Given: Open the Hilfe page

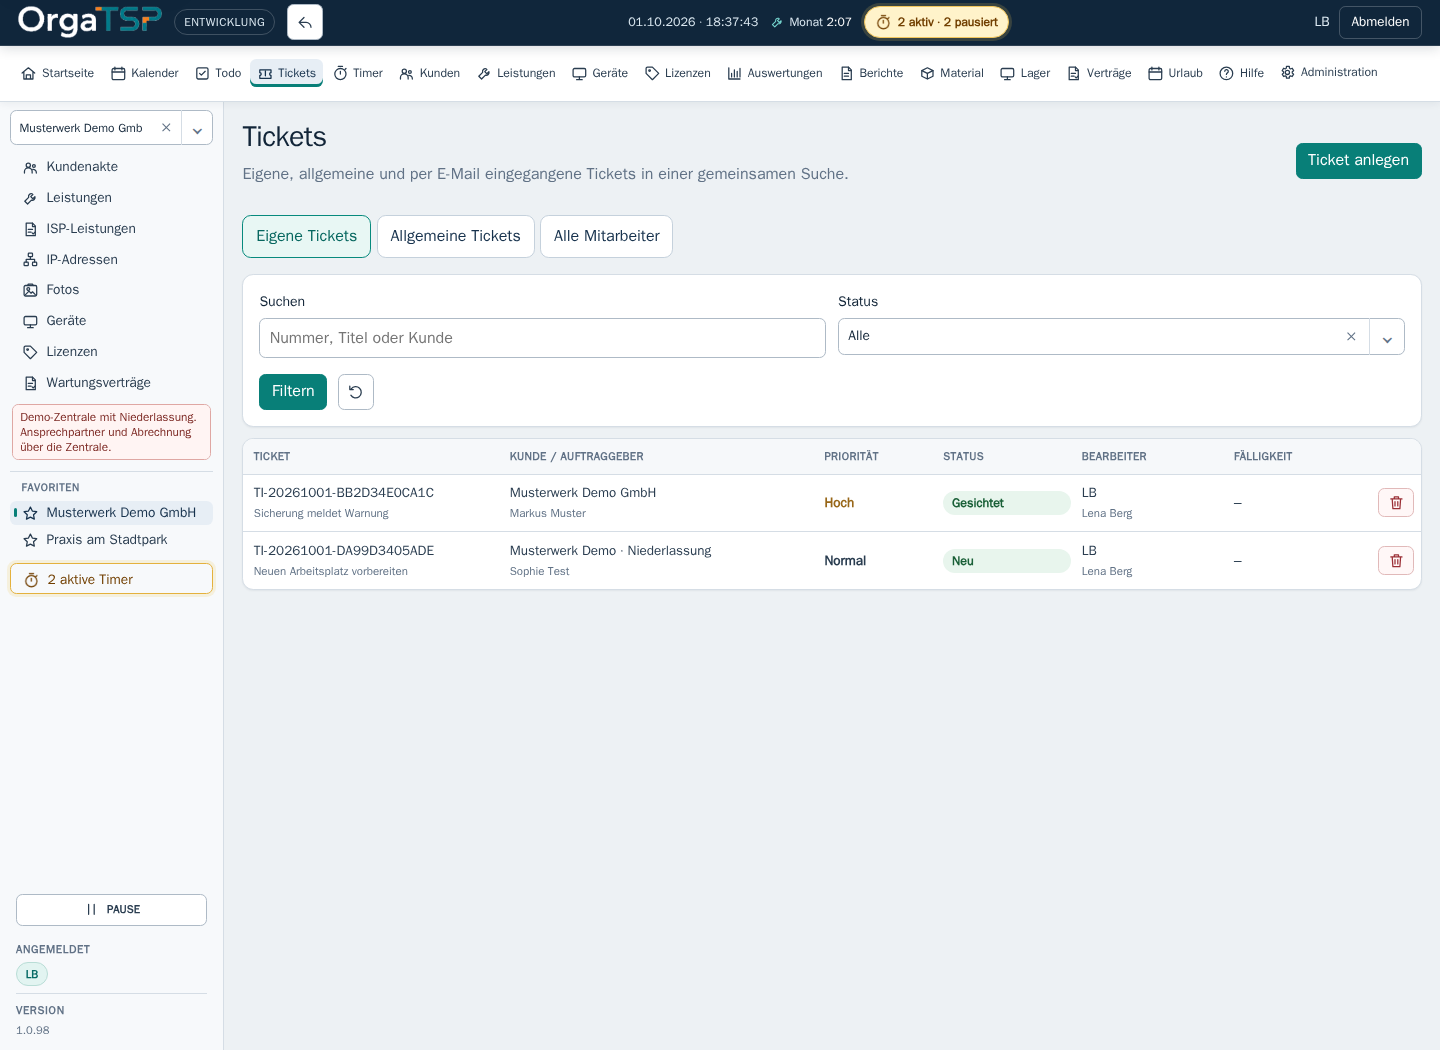Looking at the screenshot, I should [1242, 73].
